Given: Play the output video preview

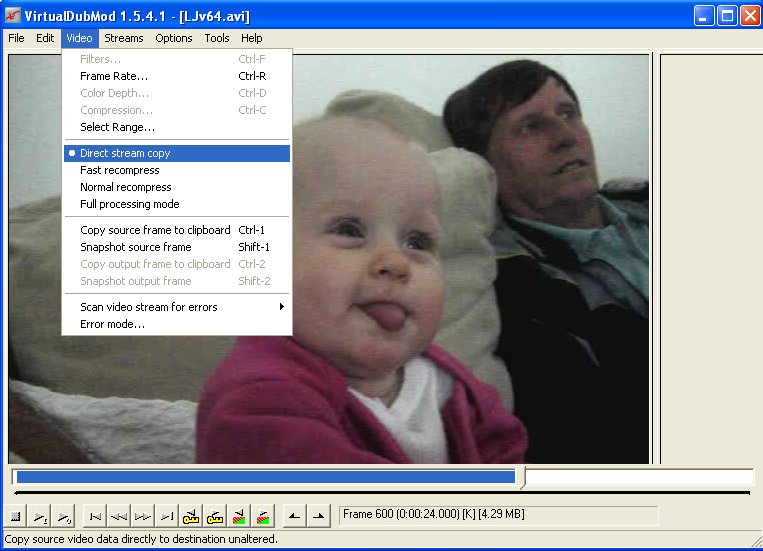Looking at the screenshot, I should pos(64,516).
